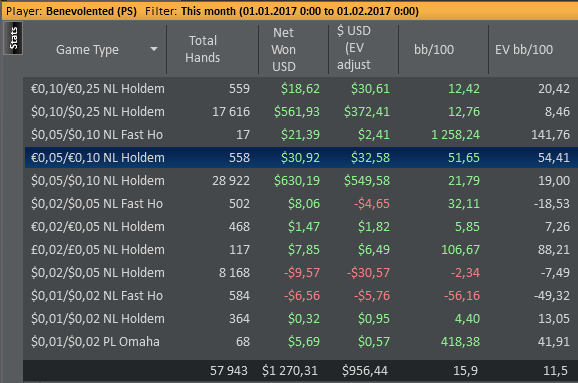Viewport: 578px width, 383px height.
Task: Select the £0,02/£0,05 NL Holdem row
Action: coord(300,250)
